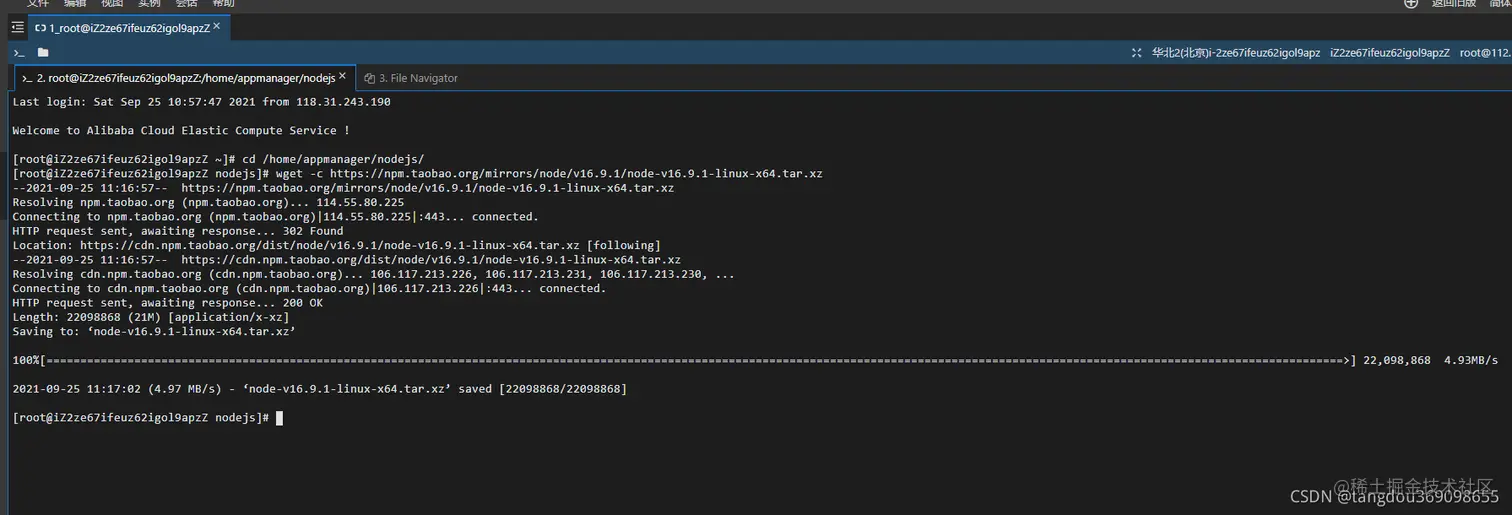Click the 200 OK response line
This screenshot has width=1512, height=515.
tap(167, 302)
